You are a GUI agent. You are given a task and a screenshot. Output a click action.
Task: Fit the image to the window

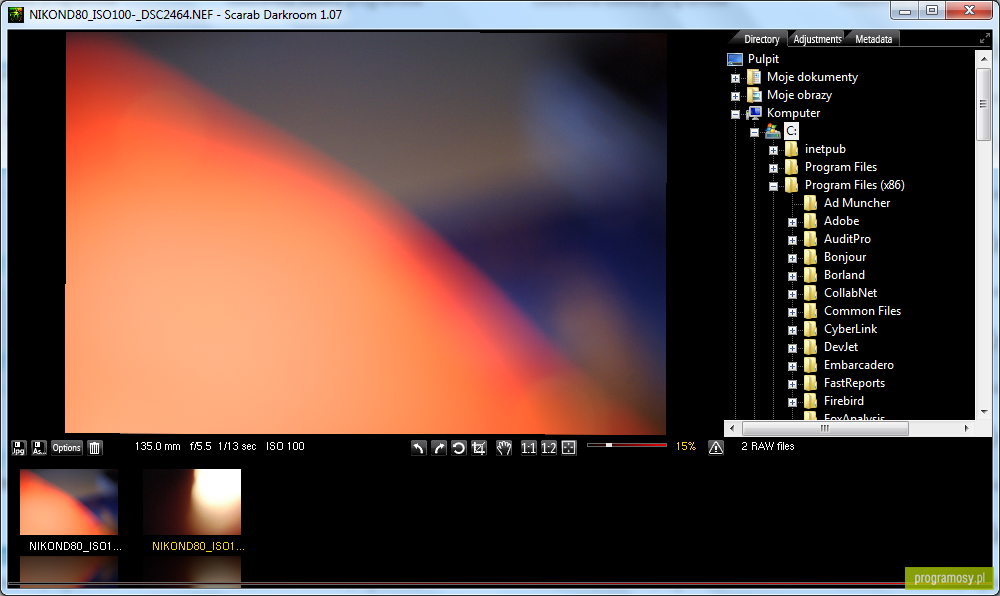coord(569,447)
